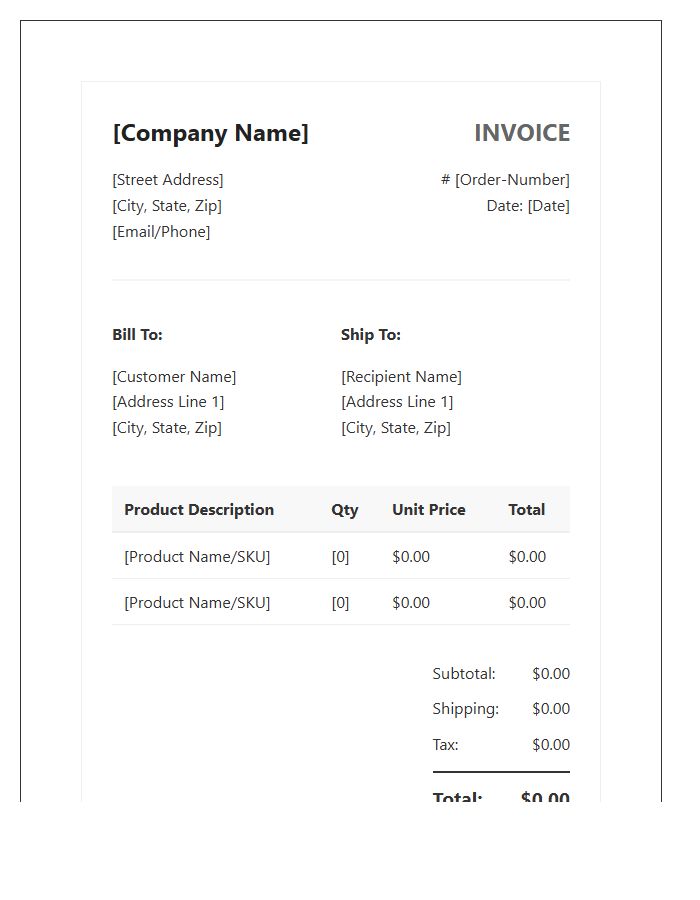The width and height of the screenshot is (700, 900).
Task: Click the first row's unit price $0.00
Action: click(411, 557)
